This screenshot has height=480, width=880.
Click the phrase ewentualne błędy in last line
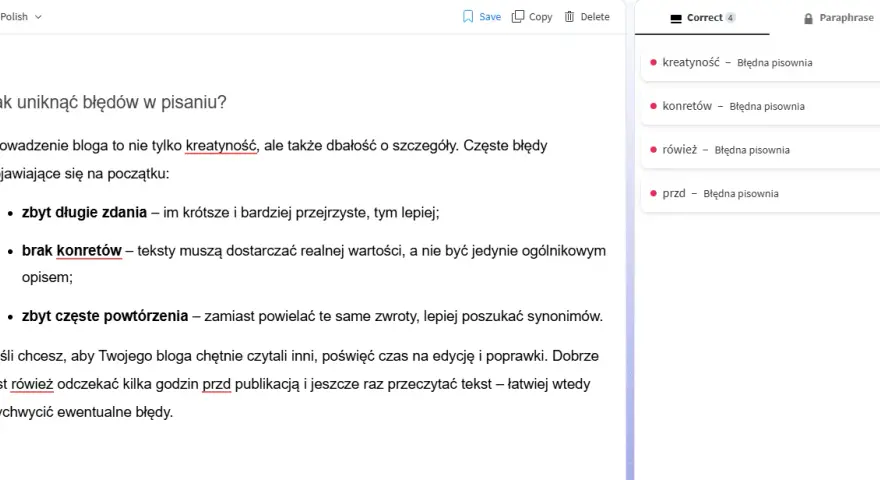114,412
